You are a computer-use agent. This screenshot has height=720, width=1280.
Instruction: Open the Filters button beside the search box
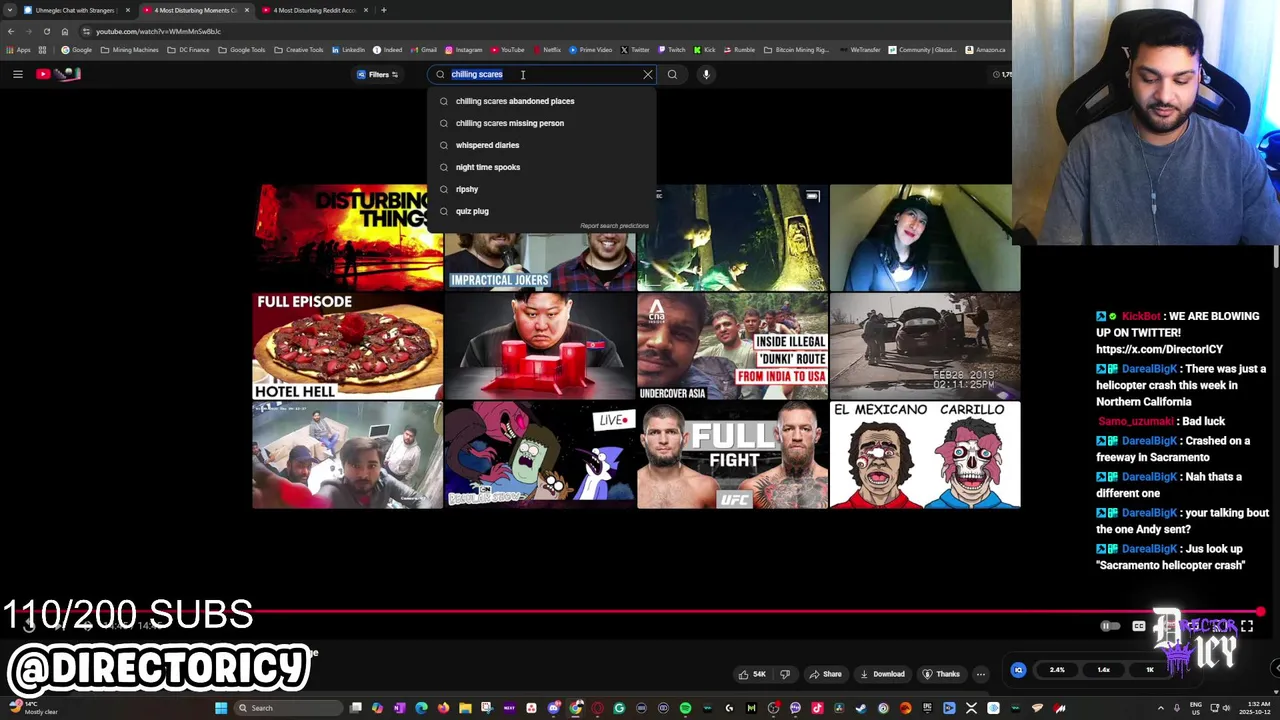point(378,74)
